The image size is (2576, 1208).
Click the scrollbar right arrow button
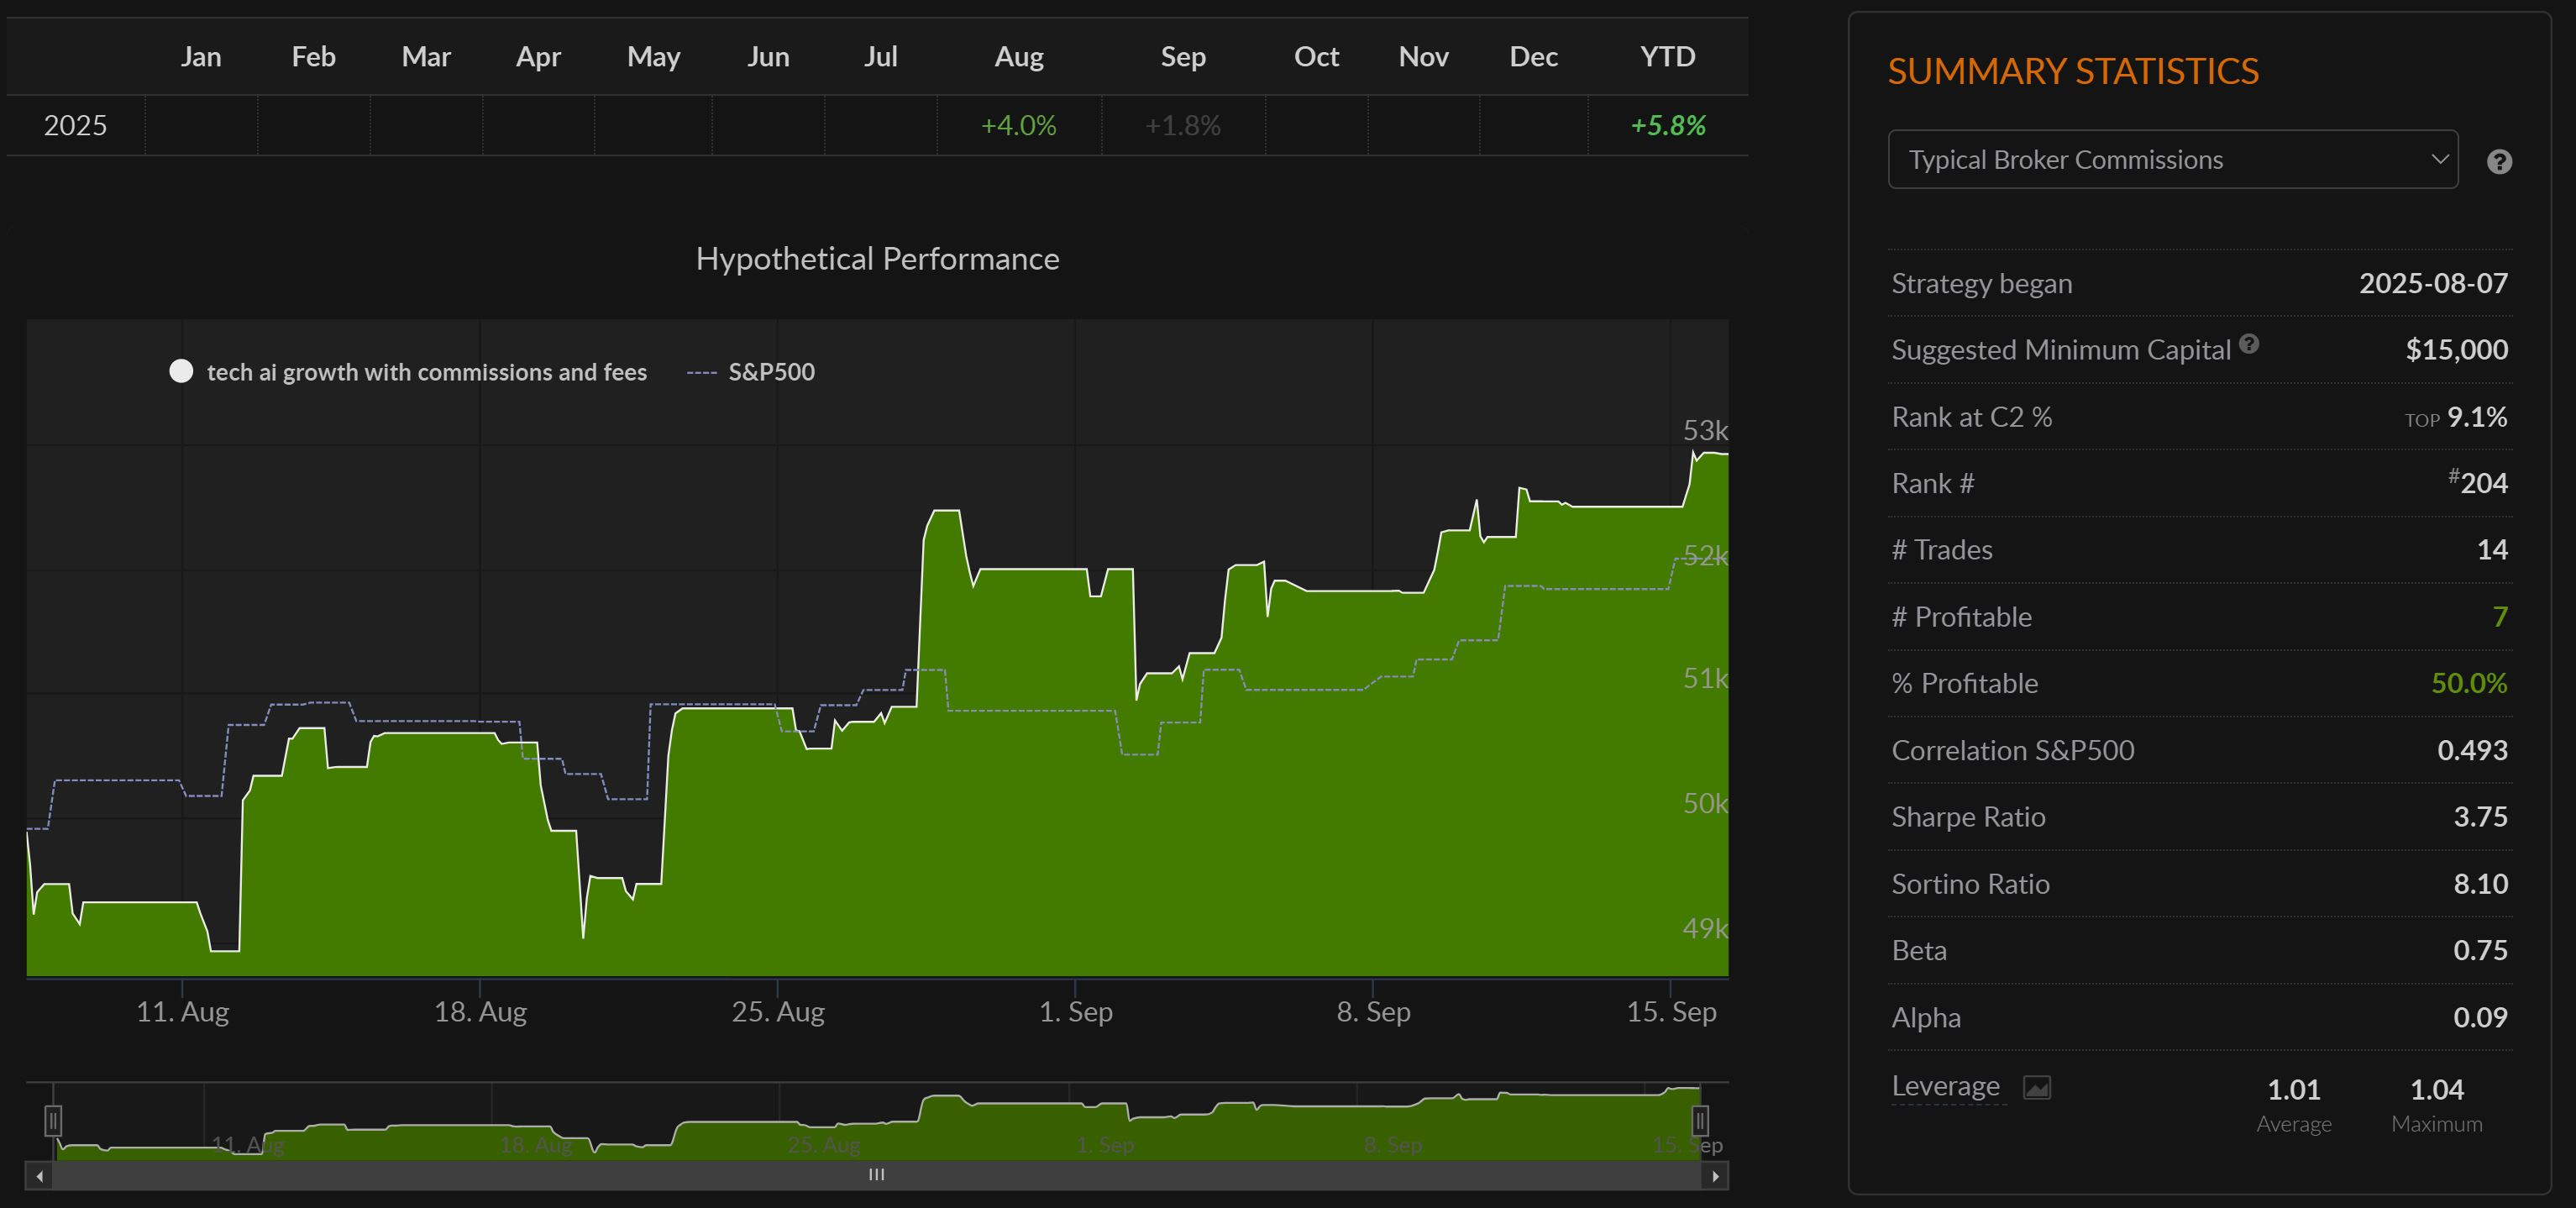(1715, 1176)
